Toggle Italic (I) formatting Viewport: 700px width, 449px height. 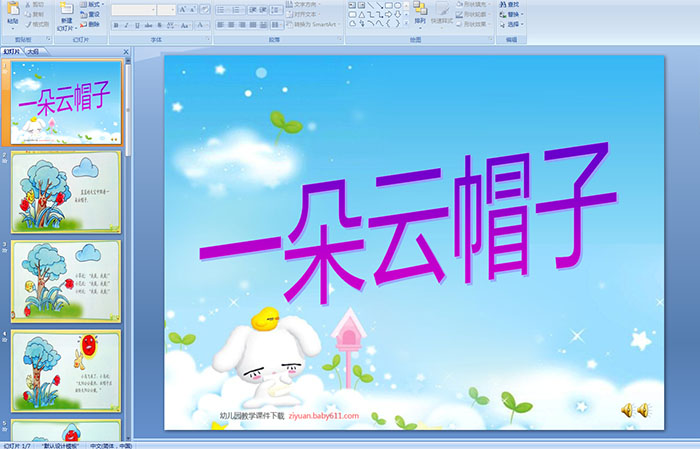coord(126,25)
